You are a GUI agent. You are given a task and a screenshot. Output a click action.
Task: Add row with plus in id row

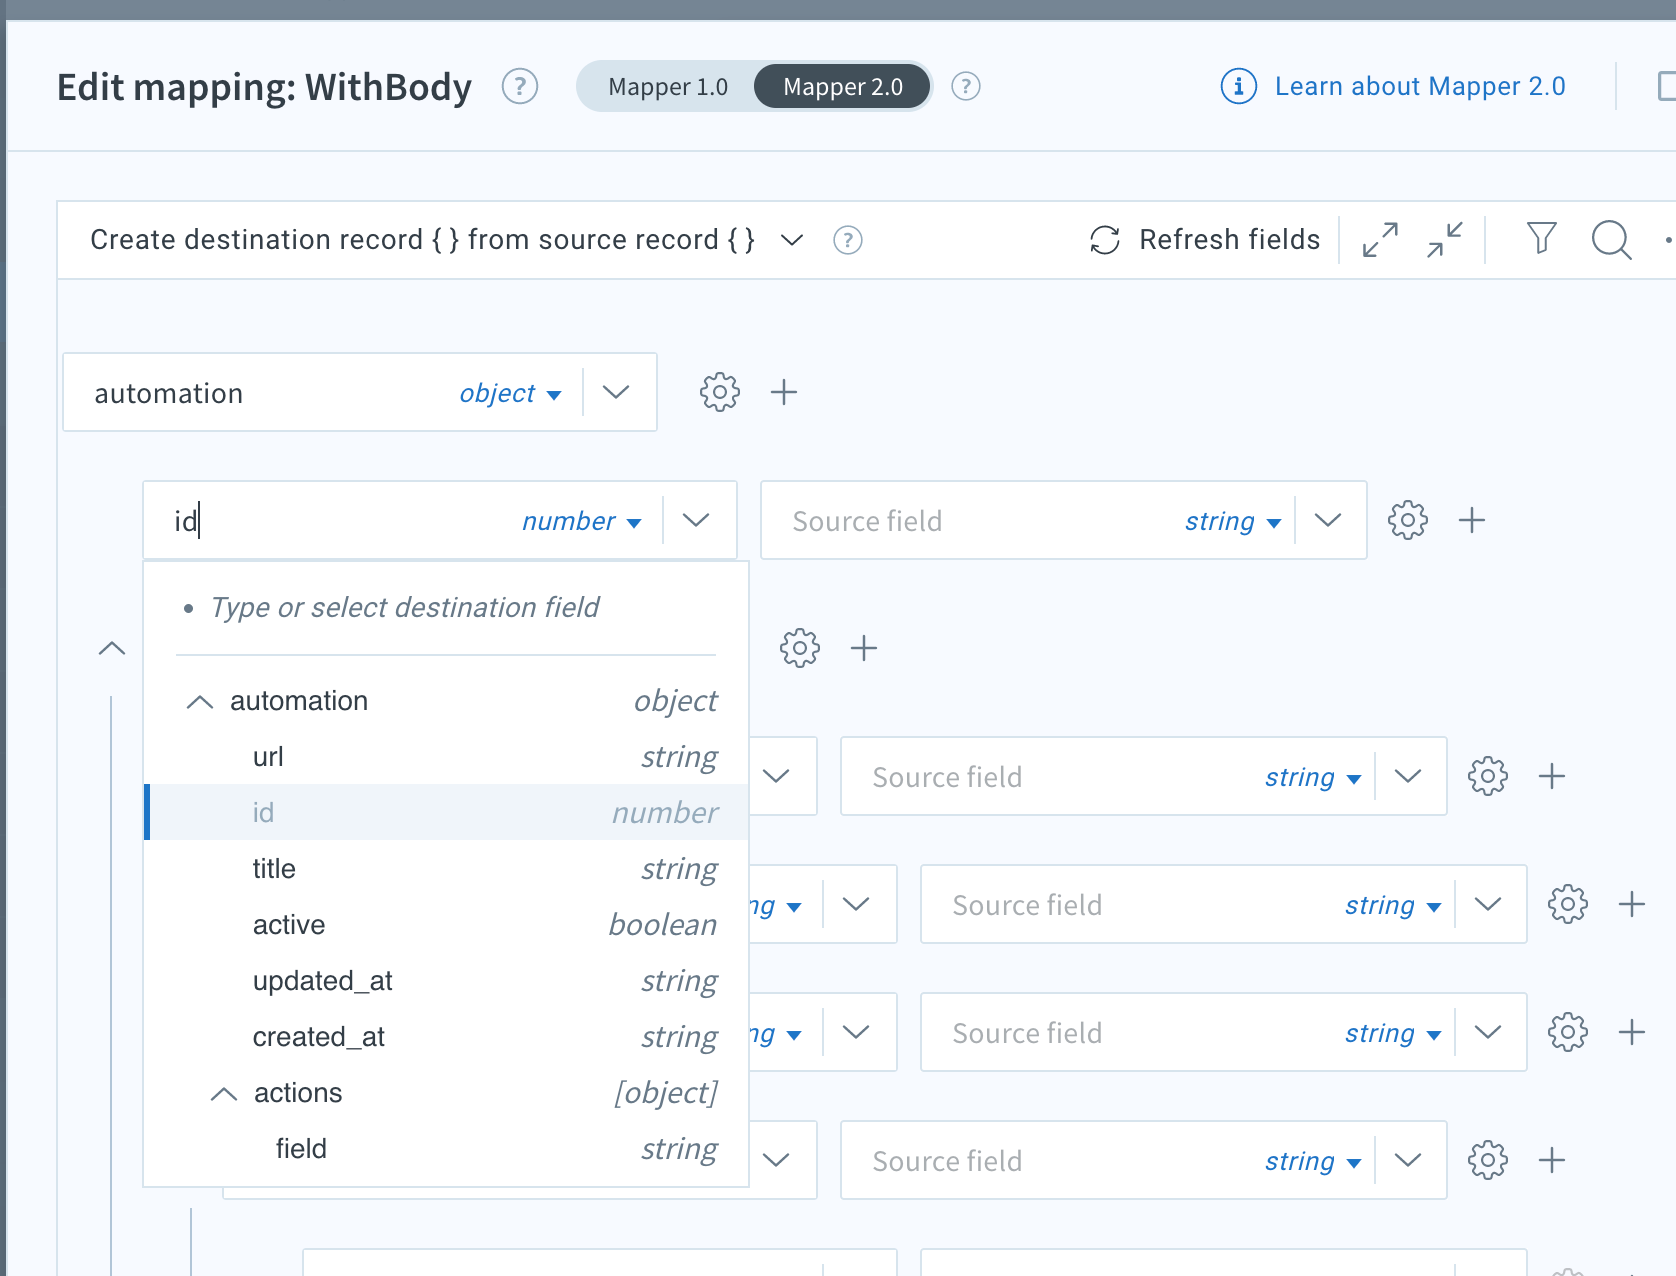1472,520
